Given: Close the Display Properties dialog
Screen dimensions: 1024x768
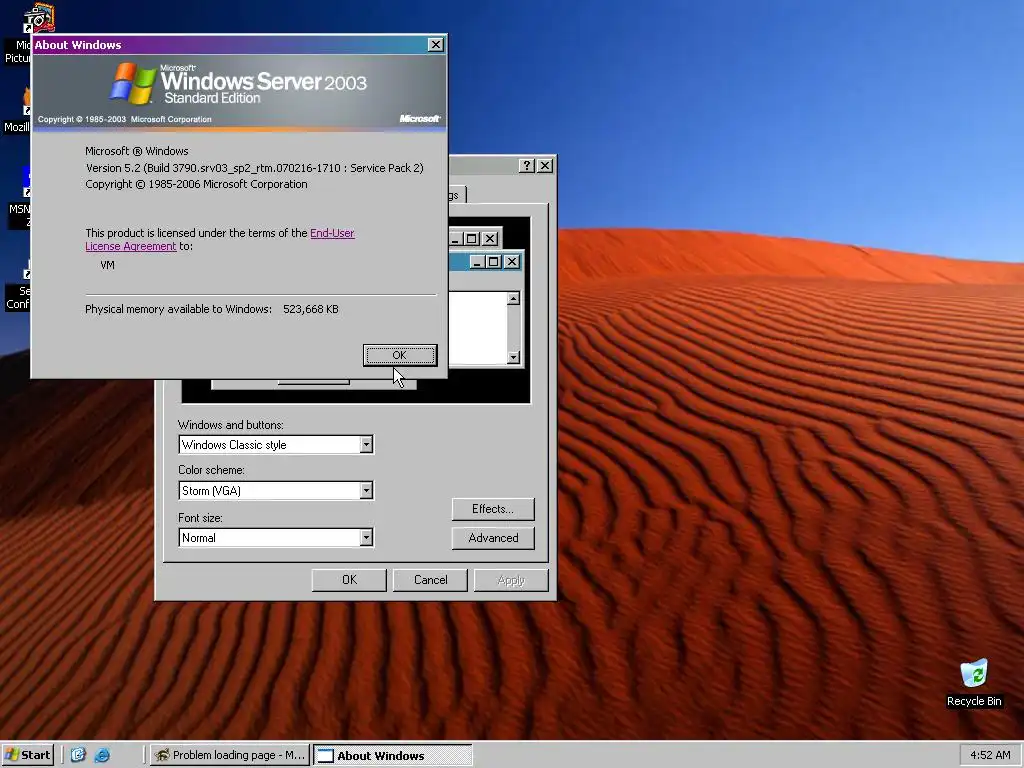Looking at the screenshot, I should tap(545, 166).
